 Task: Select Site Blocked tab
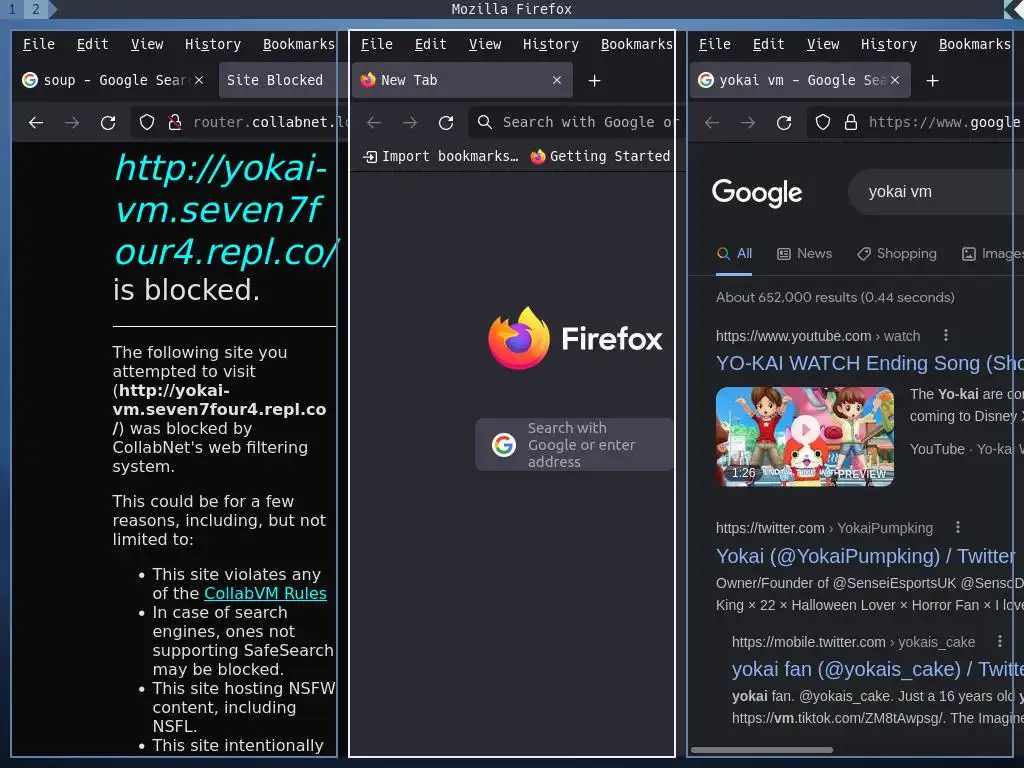[x=278, y=80]
